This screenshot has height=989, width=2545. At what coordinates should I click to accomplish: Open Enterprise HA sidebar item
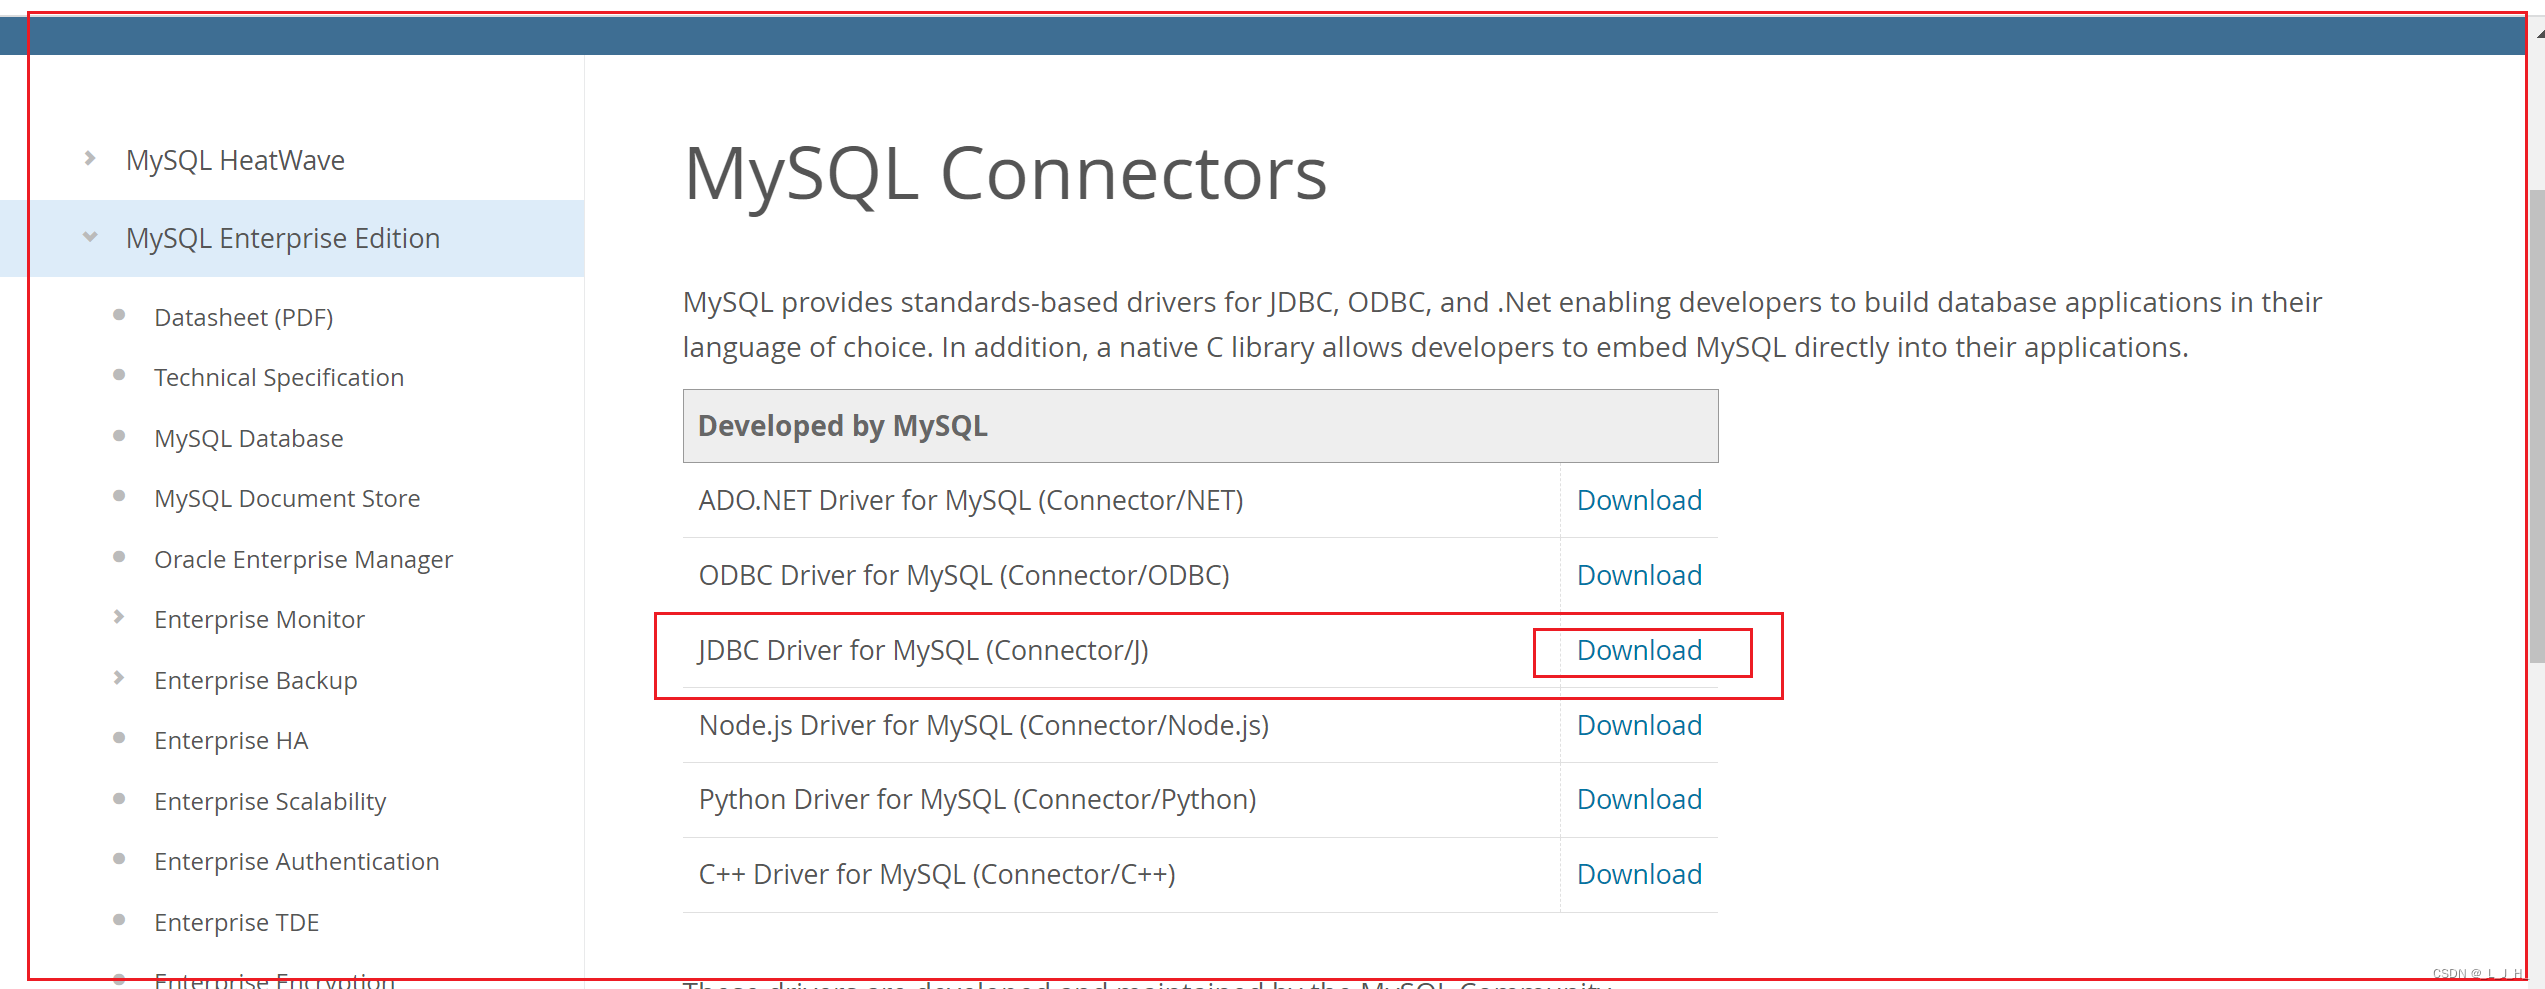click(231, 740)
